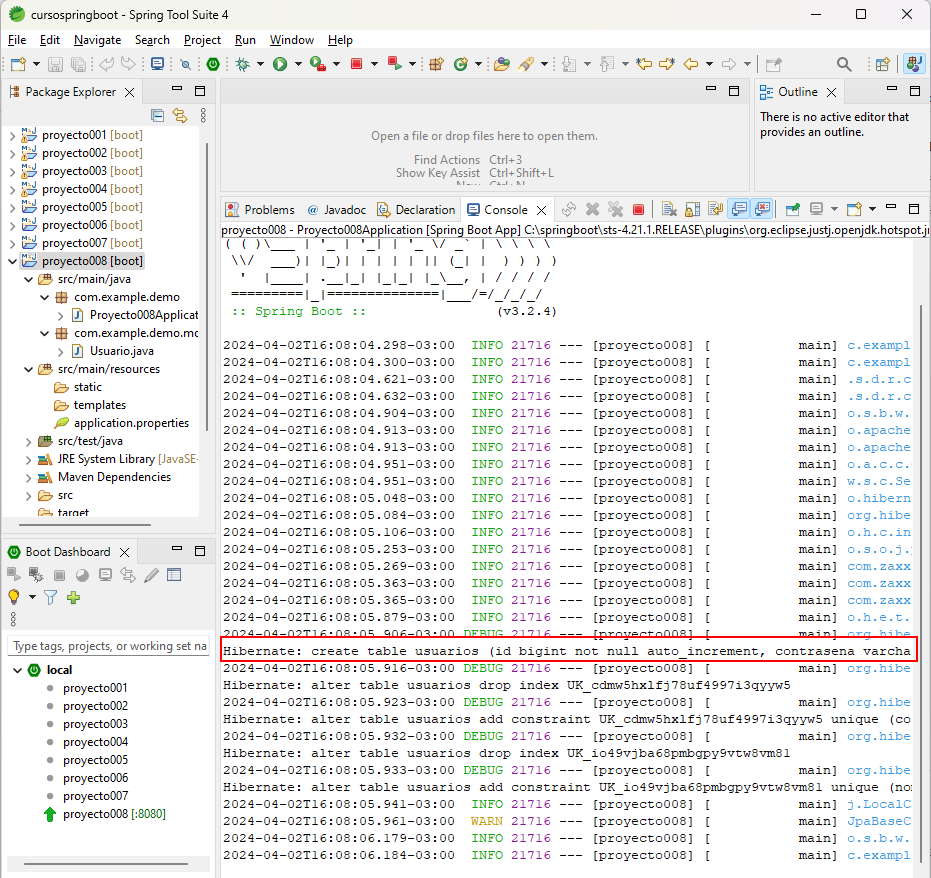Click the Boot Dashboard open console icon
Screen dimensions: 931x878
105,575
